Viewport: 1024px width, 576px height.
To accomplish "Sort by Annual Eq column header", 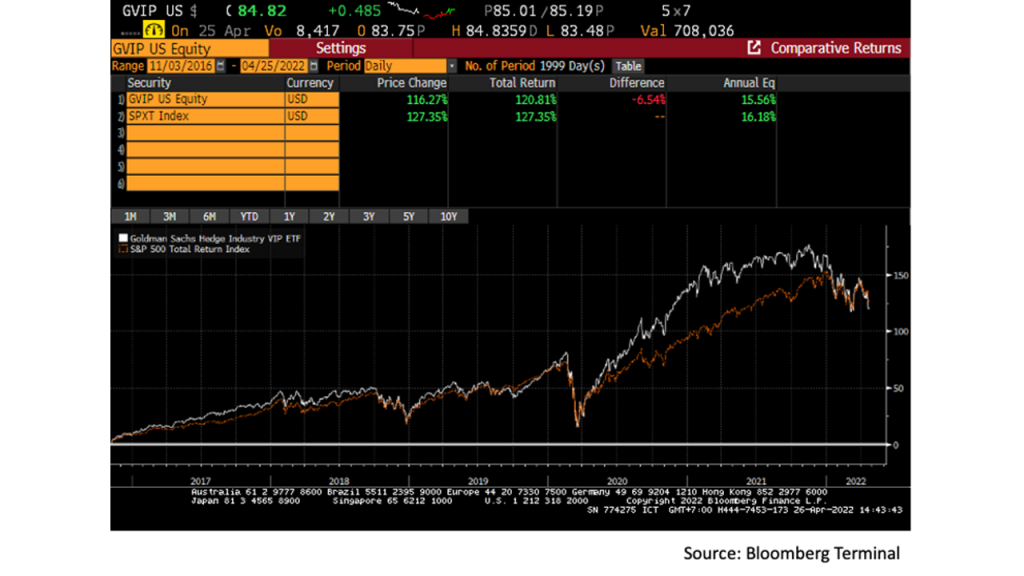I will 748,83.
